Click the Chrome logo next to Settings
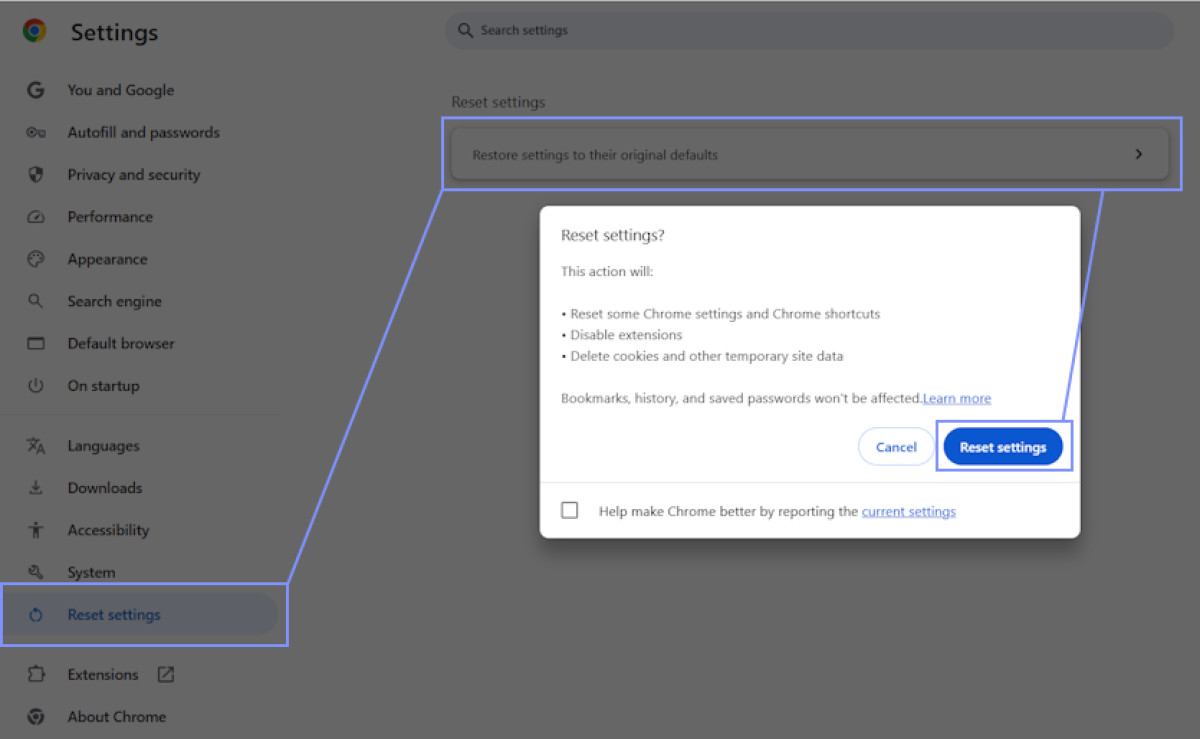The height and width of the screenshot is (739, 1200). [x=35, y=31]
